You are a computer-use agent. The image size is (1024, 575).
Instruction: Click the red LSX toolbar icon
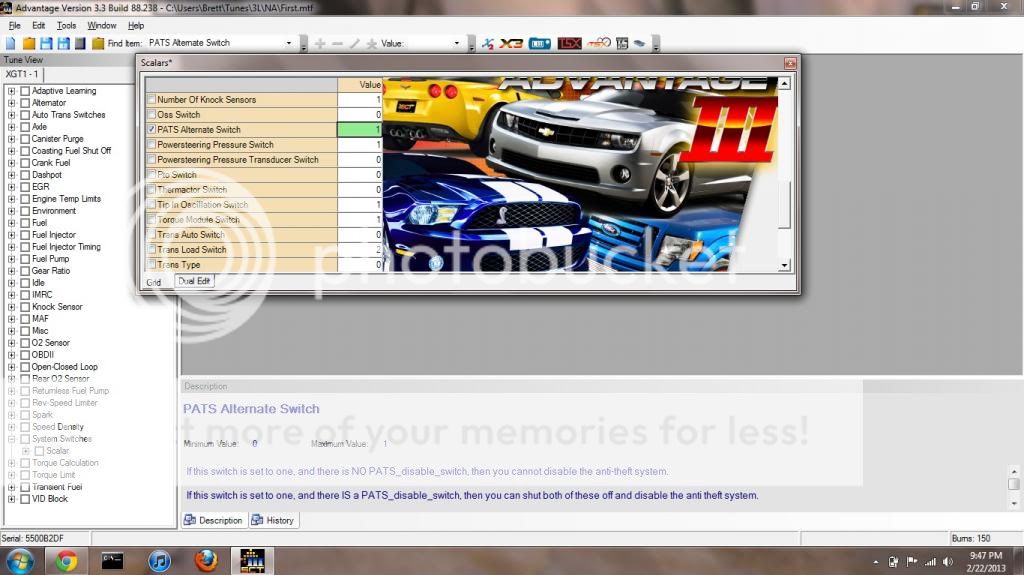[x=569, y=44]
